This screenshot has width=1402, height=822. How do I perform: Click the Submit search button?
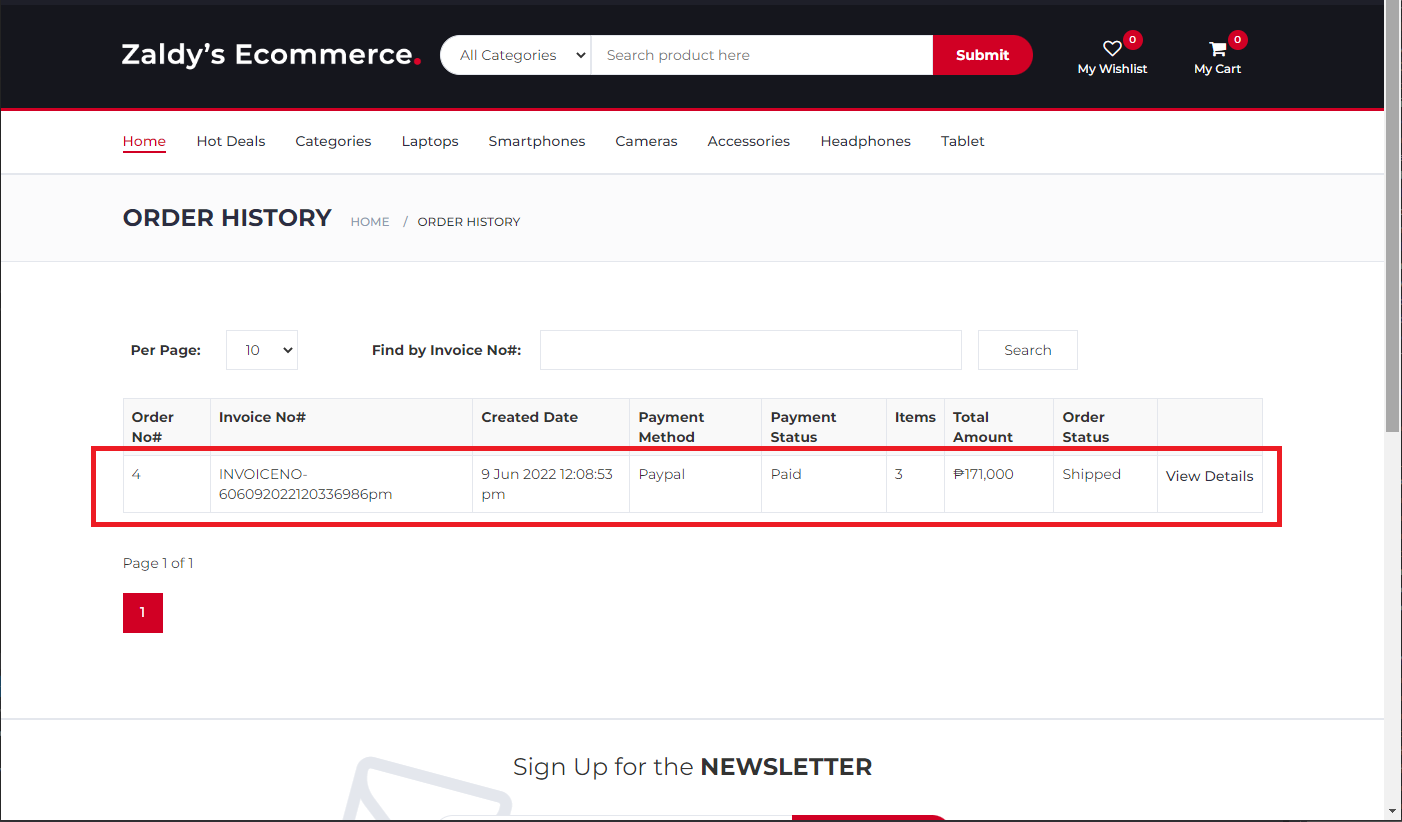(x=982, y=55)
